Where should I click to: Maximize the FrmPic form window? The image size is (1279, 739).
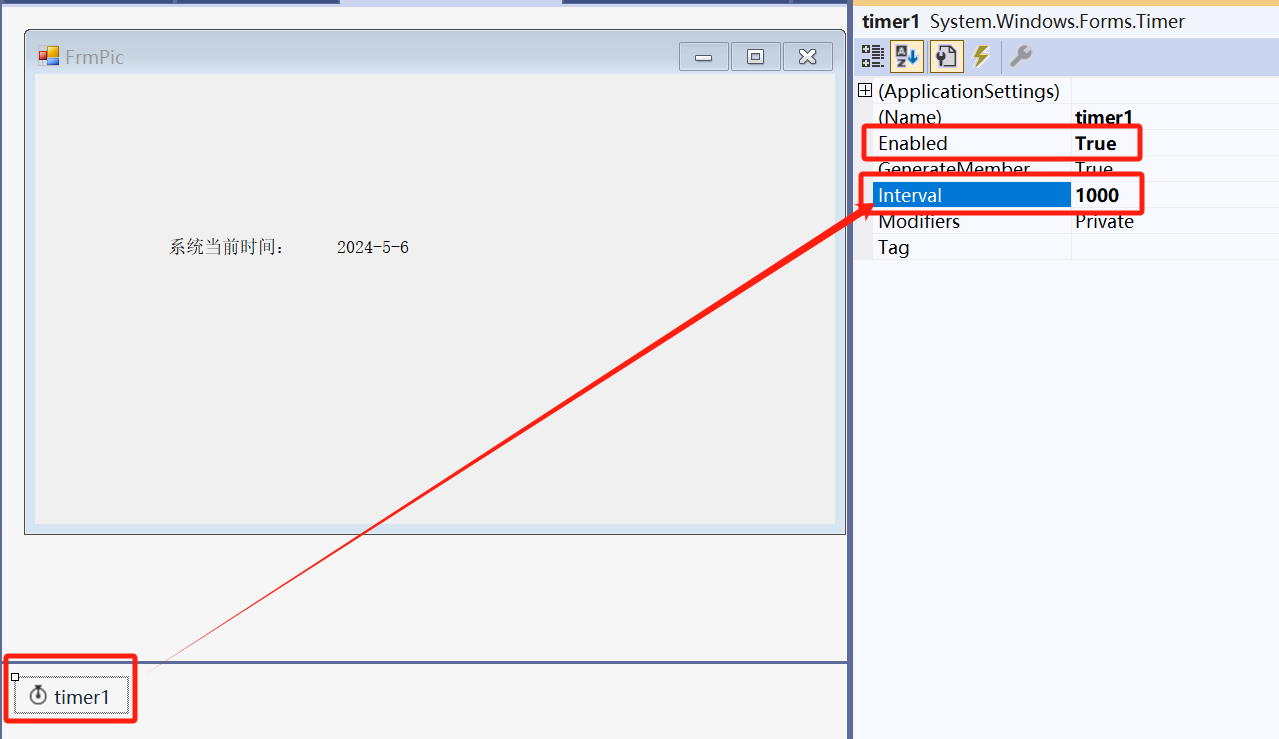click(756, 57)
